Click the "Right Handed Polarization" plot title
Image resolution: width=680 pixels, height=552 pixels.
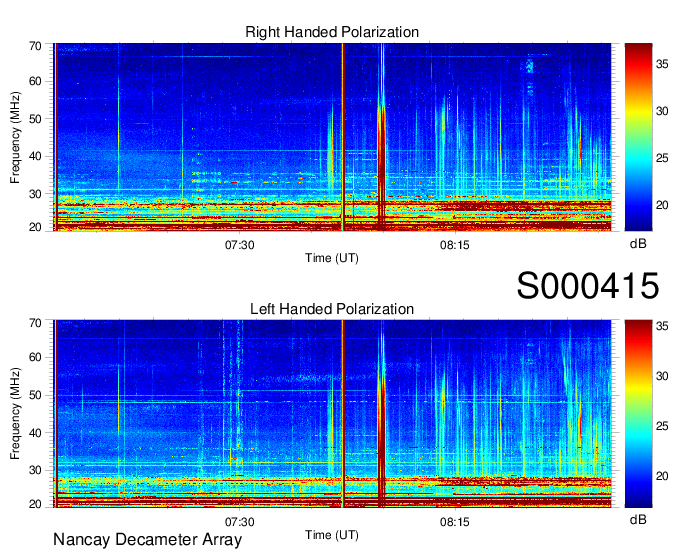click(x=332, y=32)
